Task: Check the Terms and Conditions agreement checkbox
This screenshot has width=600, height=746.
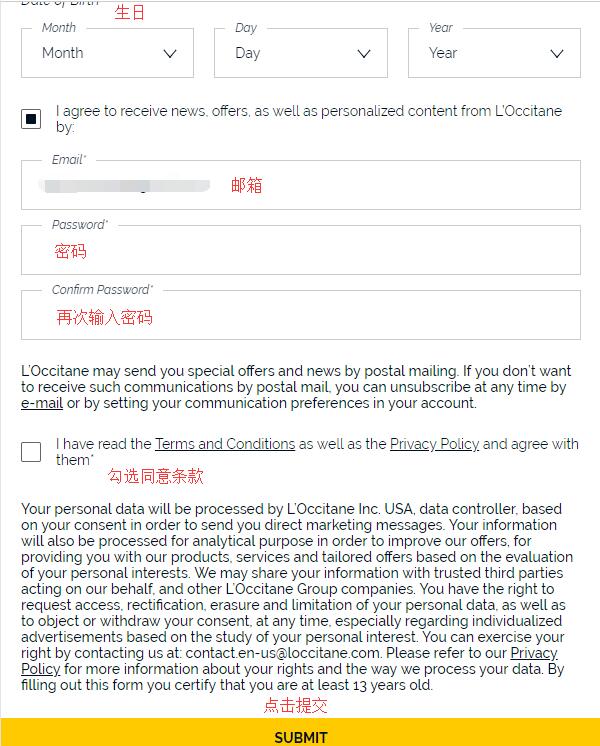Action: click(x=31, y=452)
